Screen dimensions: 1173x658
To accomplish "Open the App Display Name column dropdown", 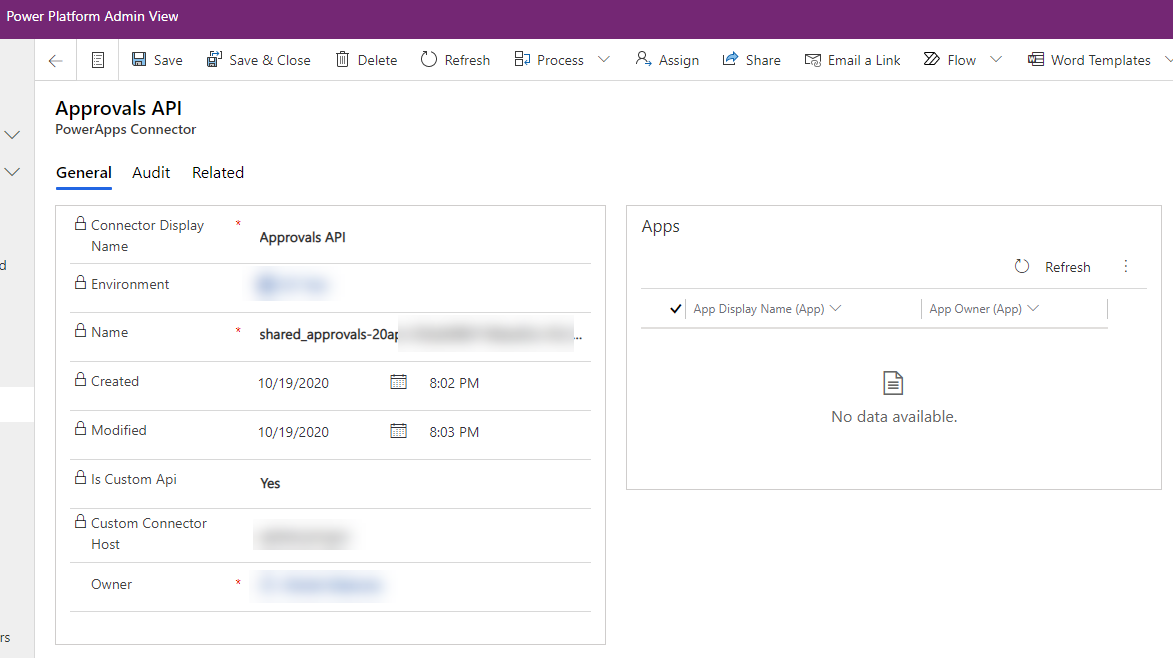I will click(x=836, y=308).
